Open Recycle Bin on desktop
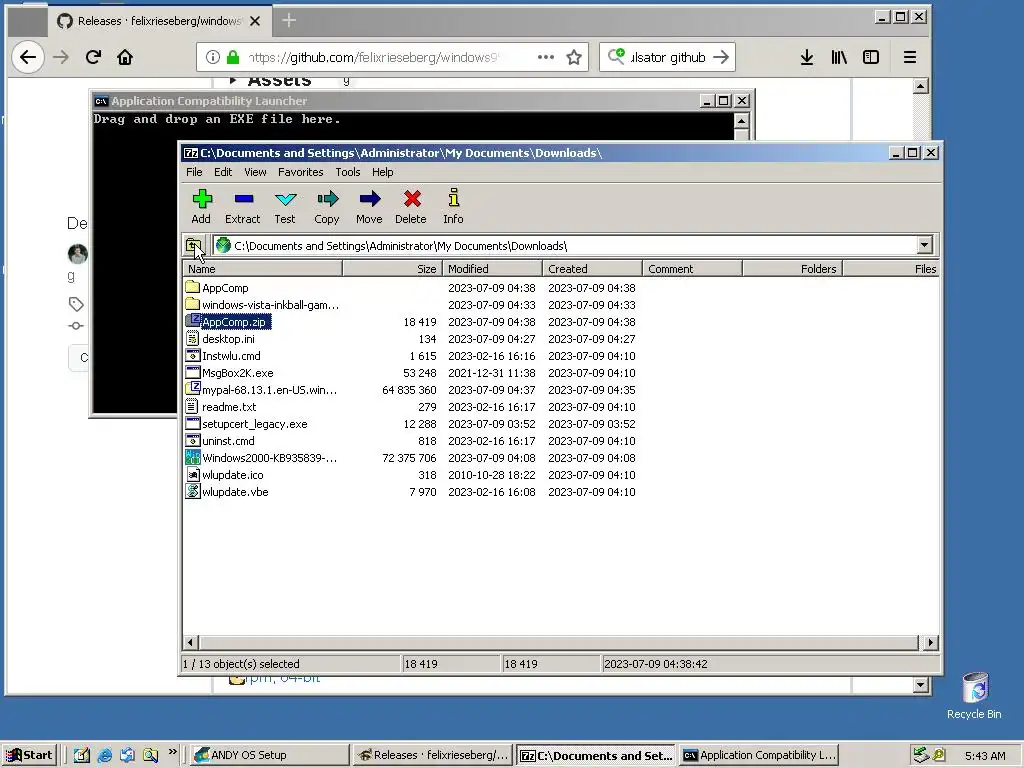 (974, 696)
